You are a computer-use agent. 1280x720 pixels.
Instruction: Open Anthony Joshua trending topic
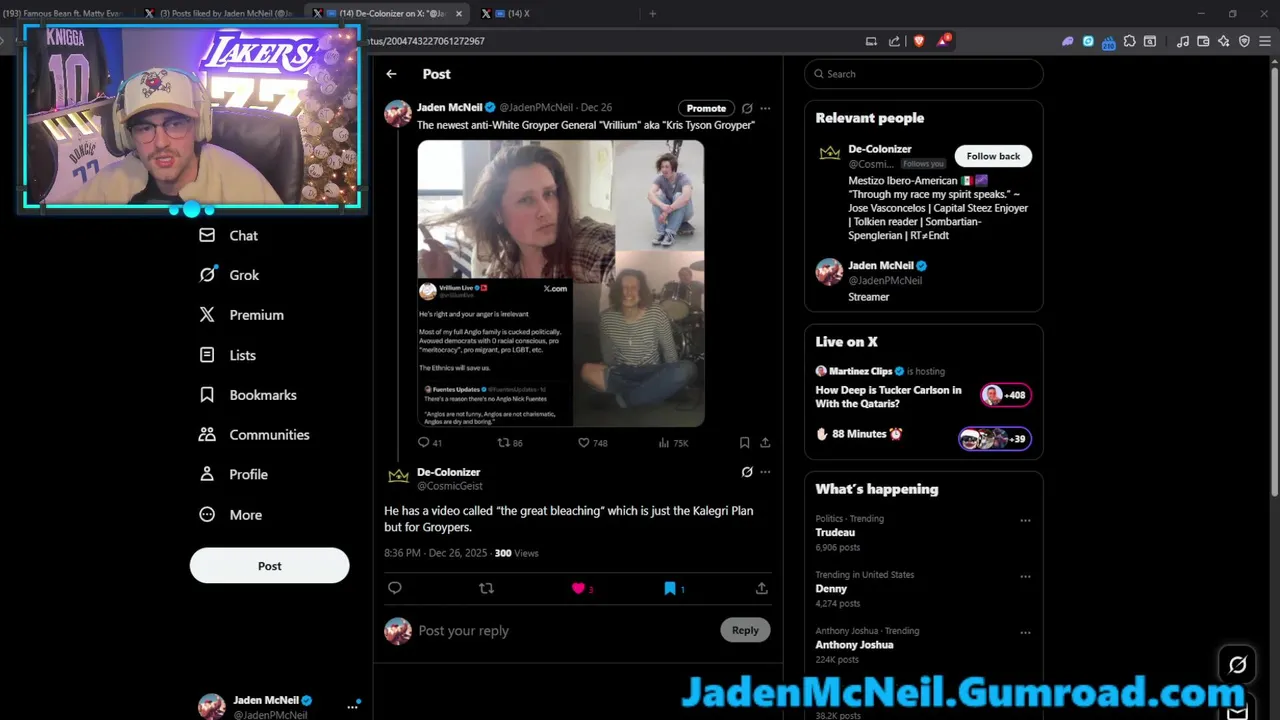(x=854, y=645)
